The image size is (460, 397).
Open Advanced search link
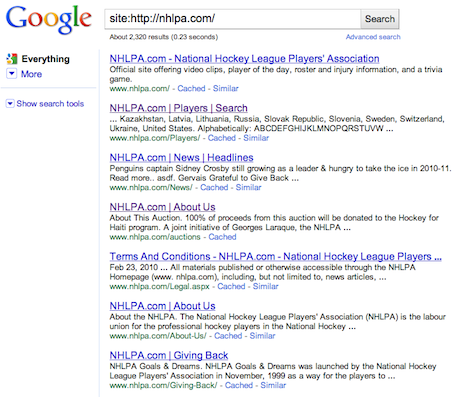coord(373,37)
